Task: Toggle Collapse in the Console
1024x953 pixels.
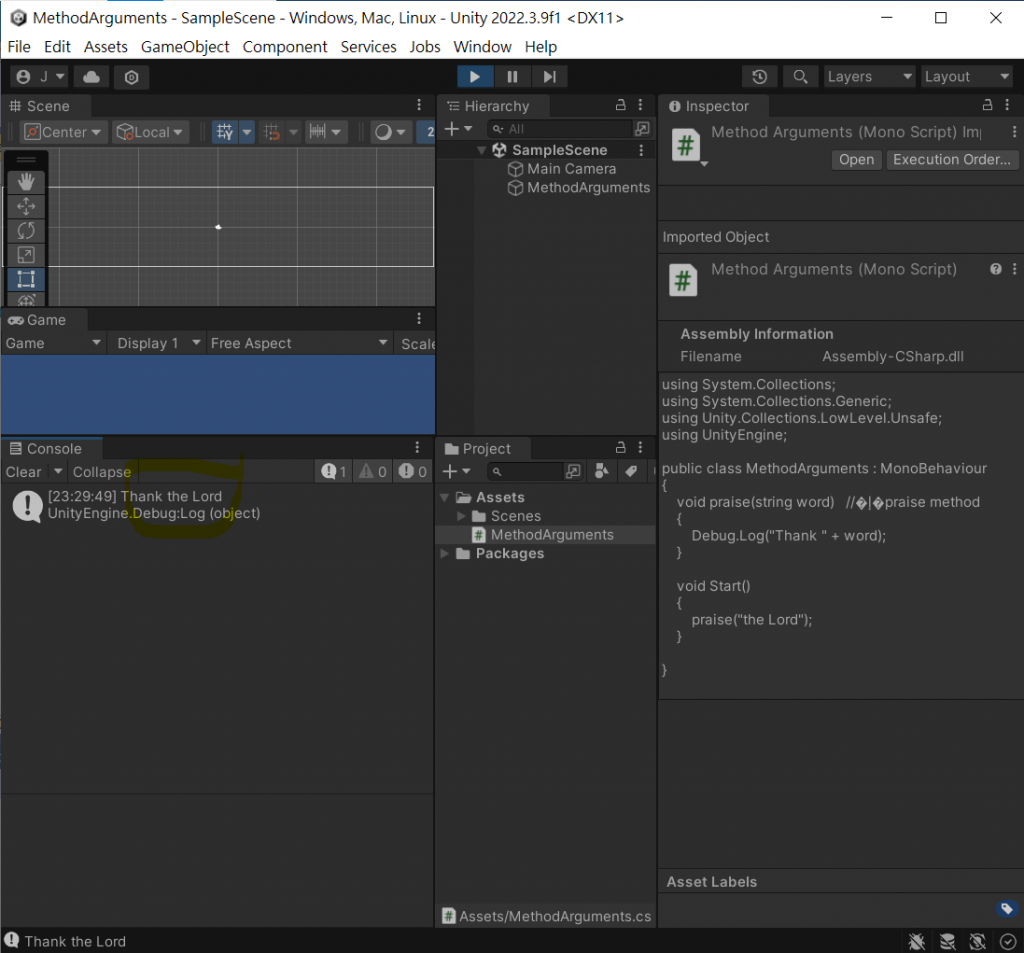Action: [102, 472]
